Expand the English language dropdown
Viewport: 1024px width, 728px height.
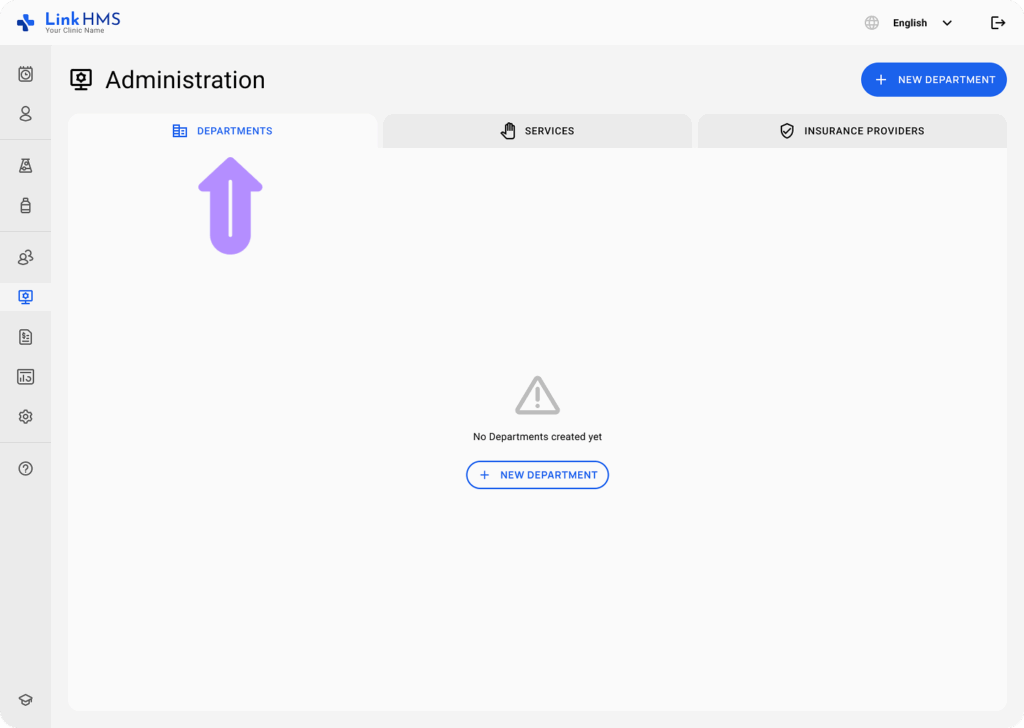click(x=910, y=23)
